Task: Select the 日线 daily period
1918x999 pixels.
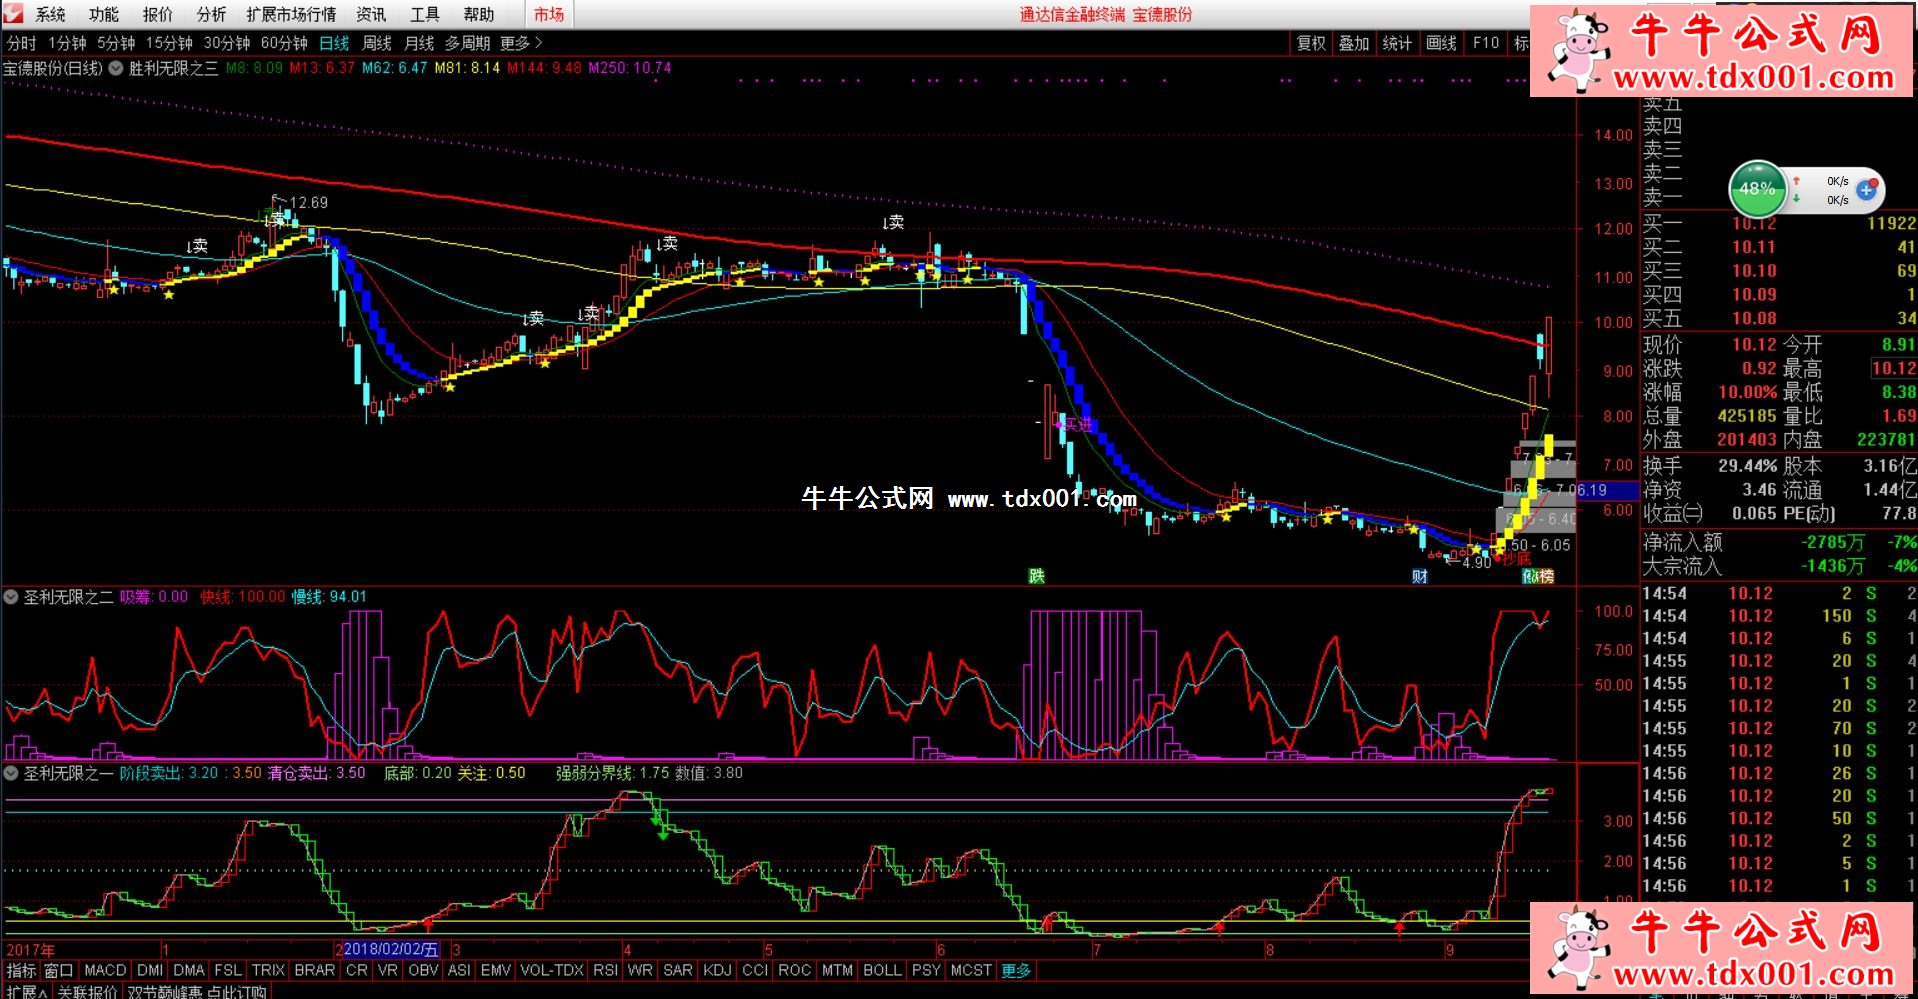Action: pos(334,43)
